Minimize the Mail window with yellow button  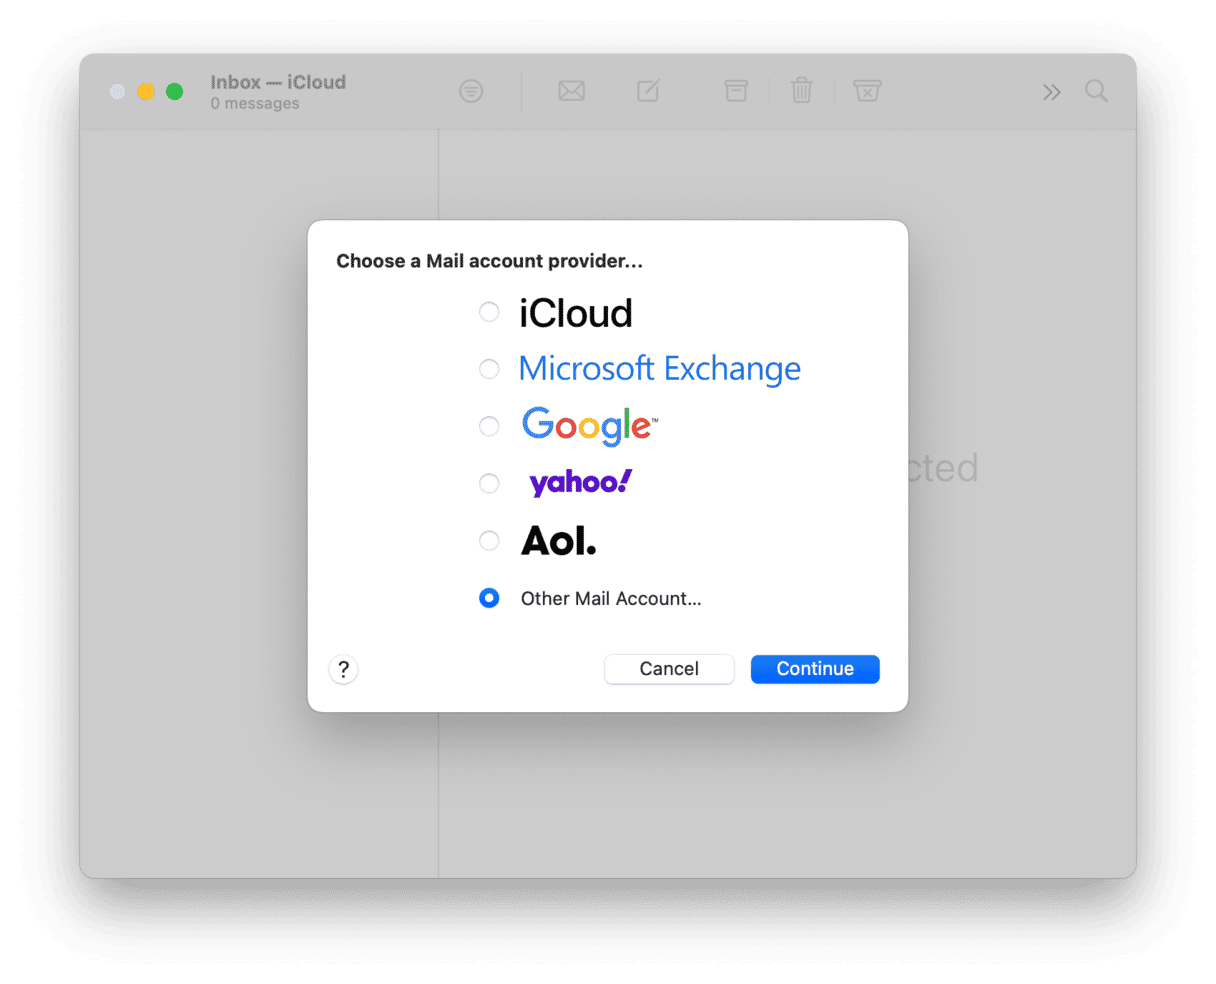146,92
